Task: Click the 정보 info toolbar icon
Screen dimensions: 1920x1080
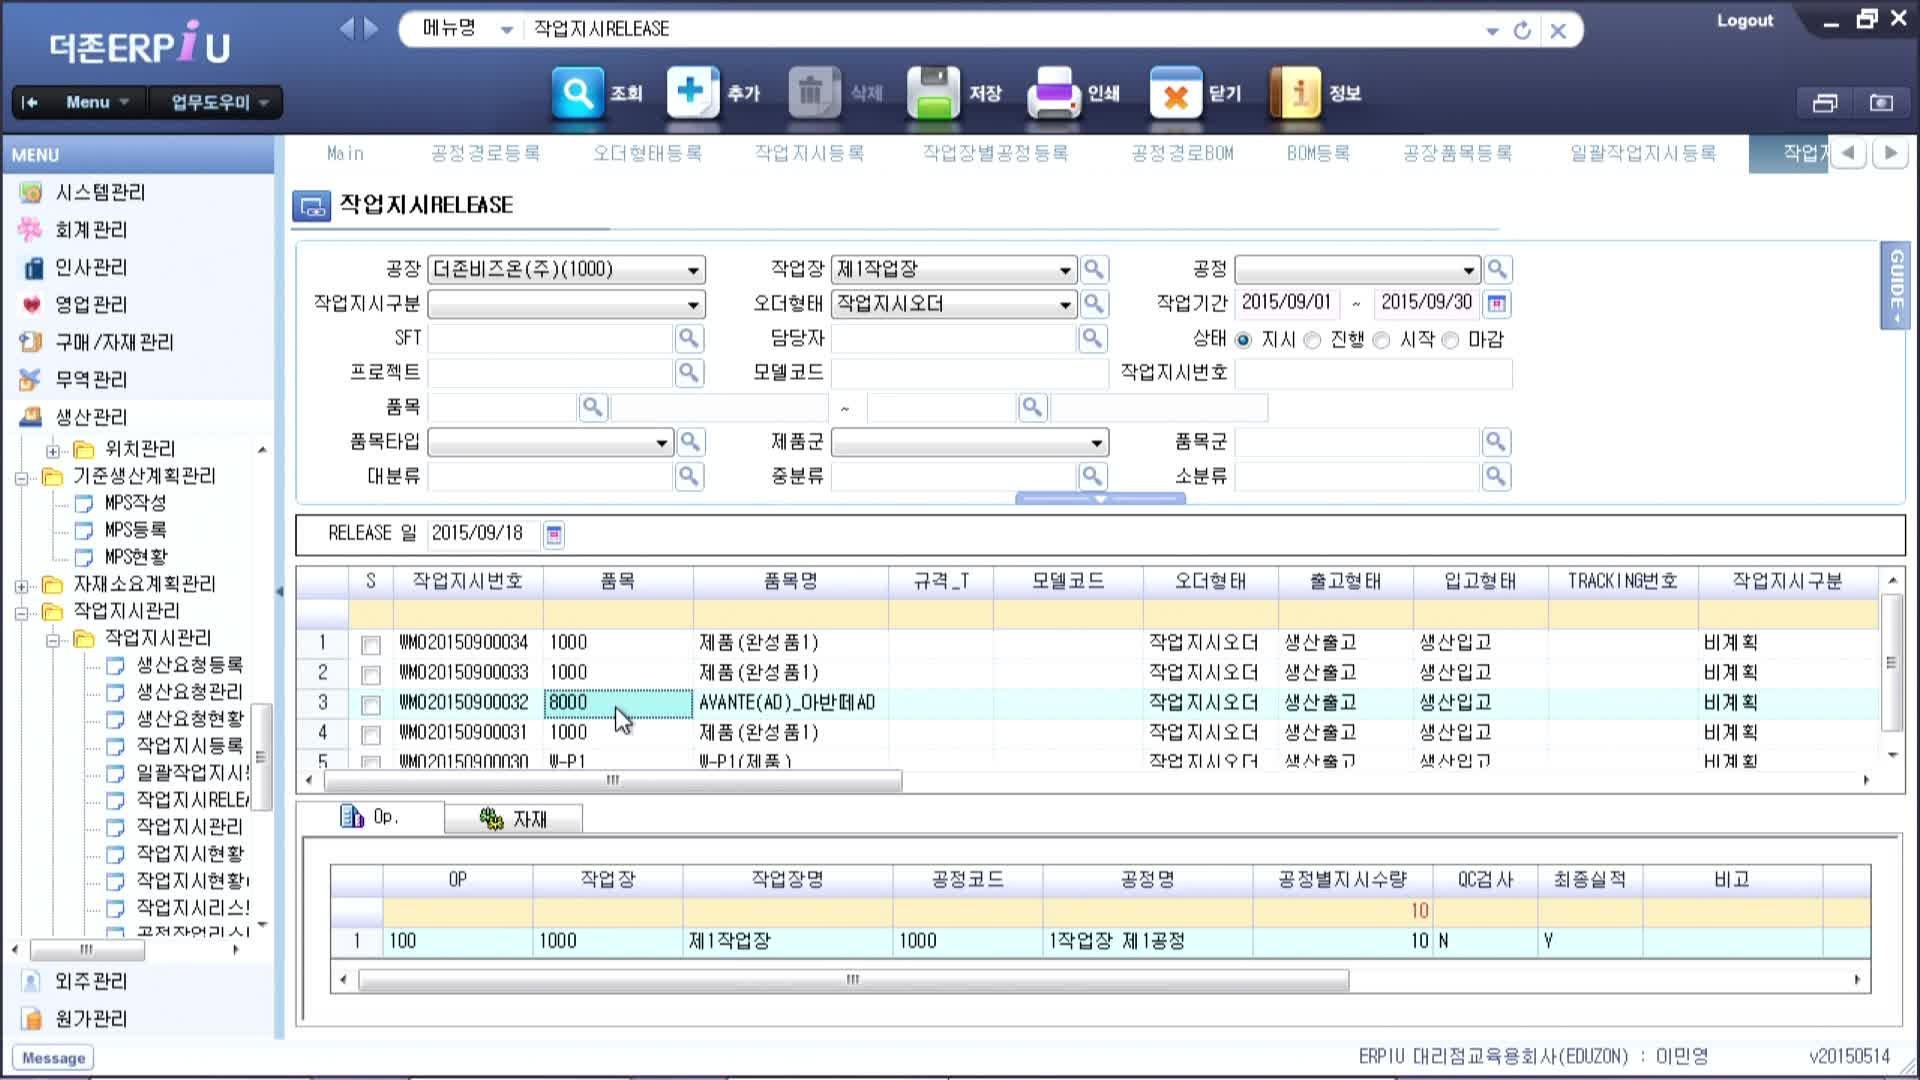Action: [1295, 93]
